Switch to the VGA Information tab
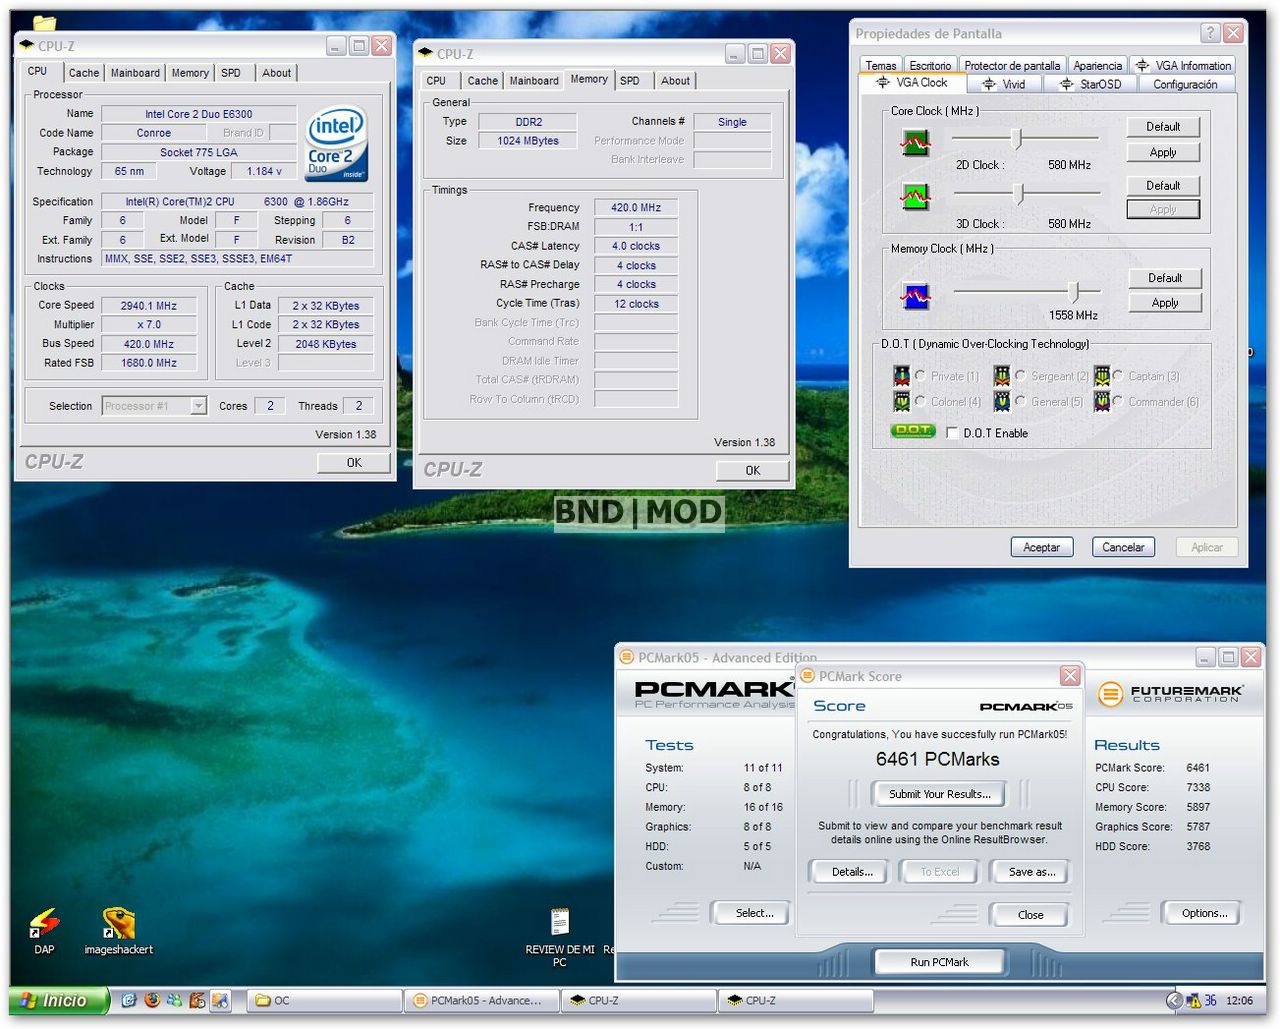Screen dimensions: 1280x1029 point(1183,66)
